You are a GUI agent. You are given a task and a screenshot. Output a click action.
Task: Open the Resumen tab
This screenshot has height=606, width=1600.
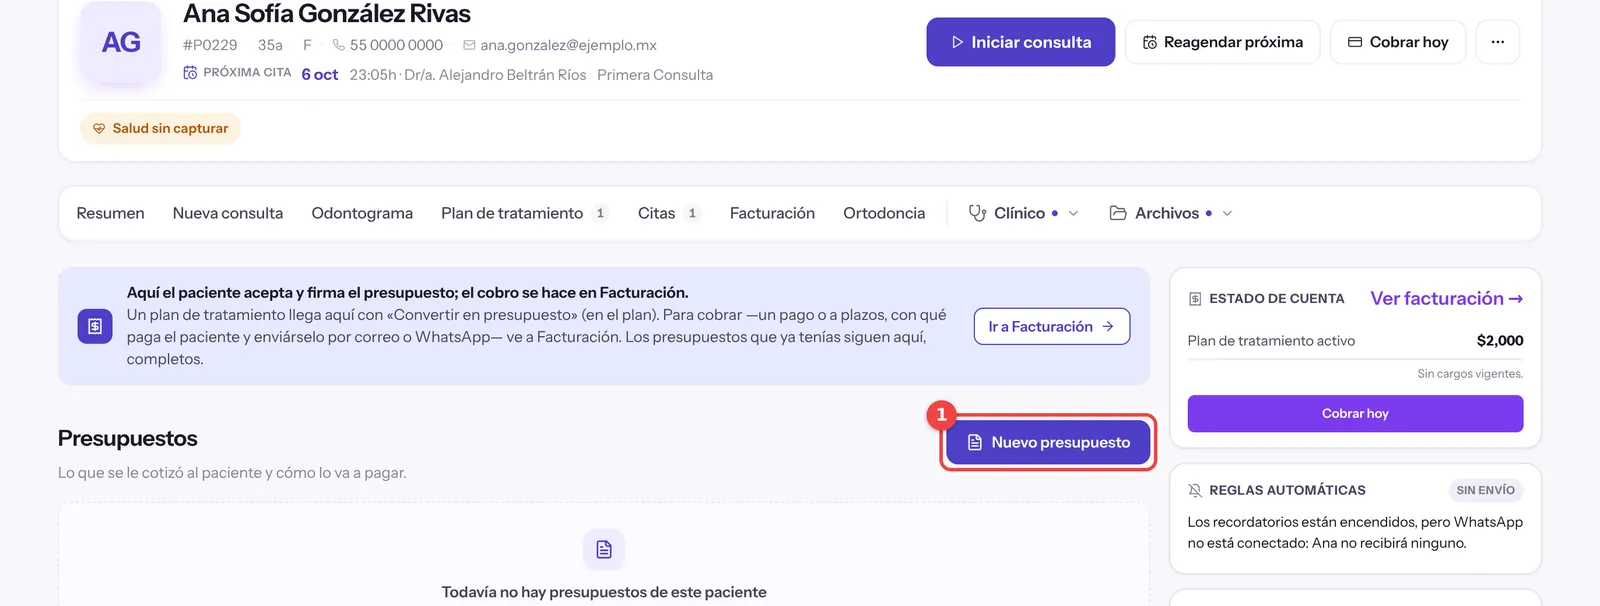pyautogui.click(x=111, y=213)
